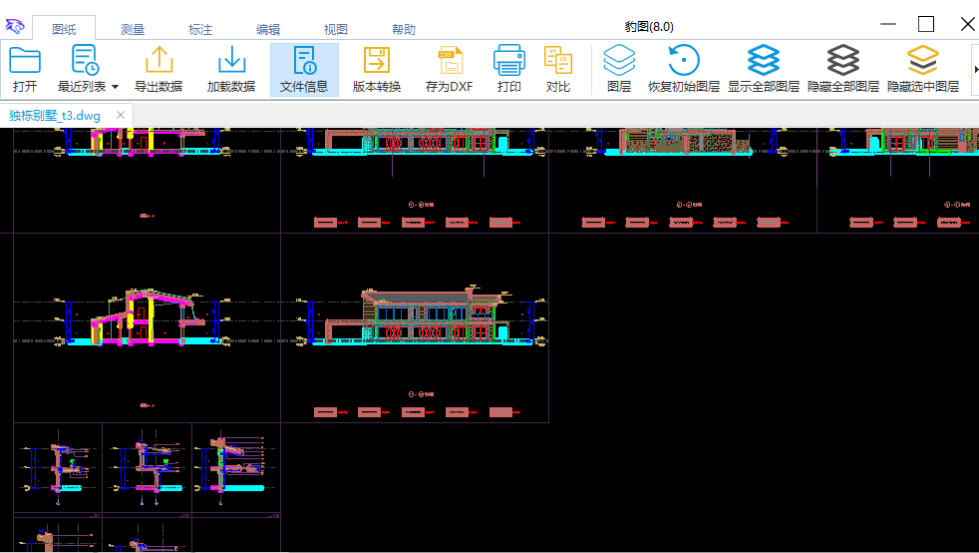Expand toolbar overflow arrow at right edge
Screen dimensions: 979x553
(x=975, y=70)
